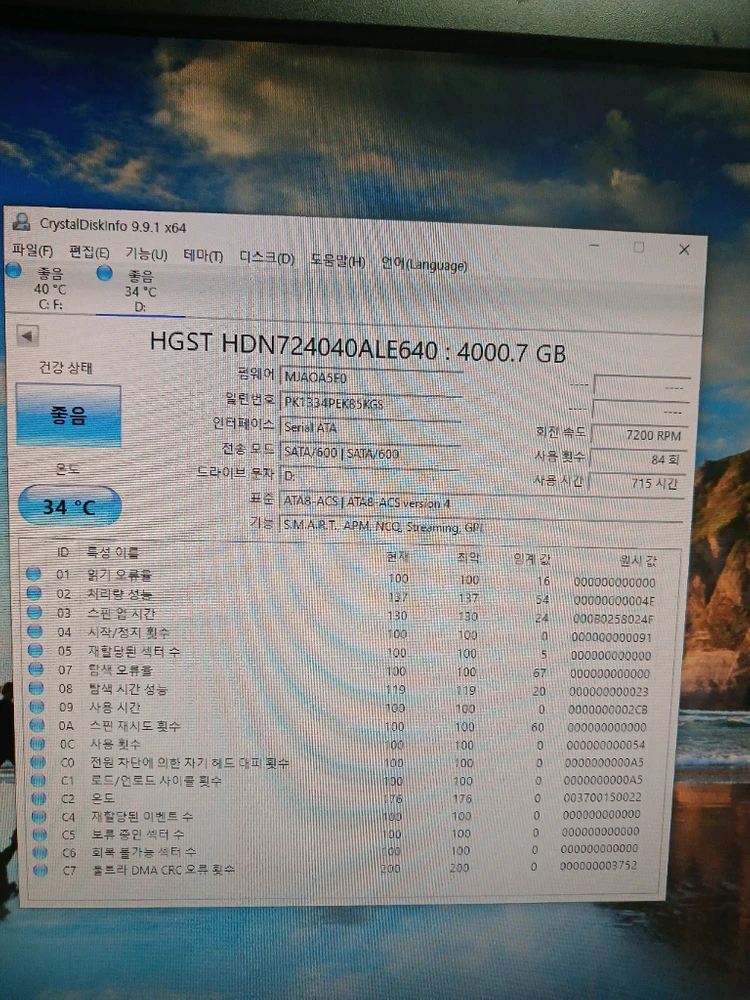Click the 원시 값 column header
This screenshot has height=1000, width=750.
point(638,561)
